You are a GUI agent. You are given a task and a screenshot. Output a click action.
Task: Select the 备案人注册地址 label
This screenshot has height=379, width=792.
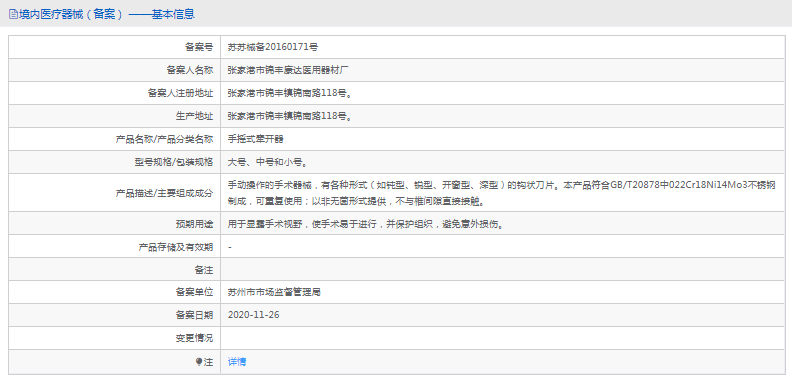180,93
